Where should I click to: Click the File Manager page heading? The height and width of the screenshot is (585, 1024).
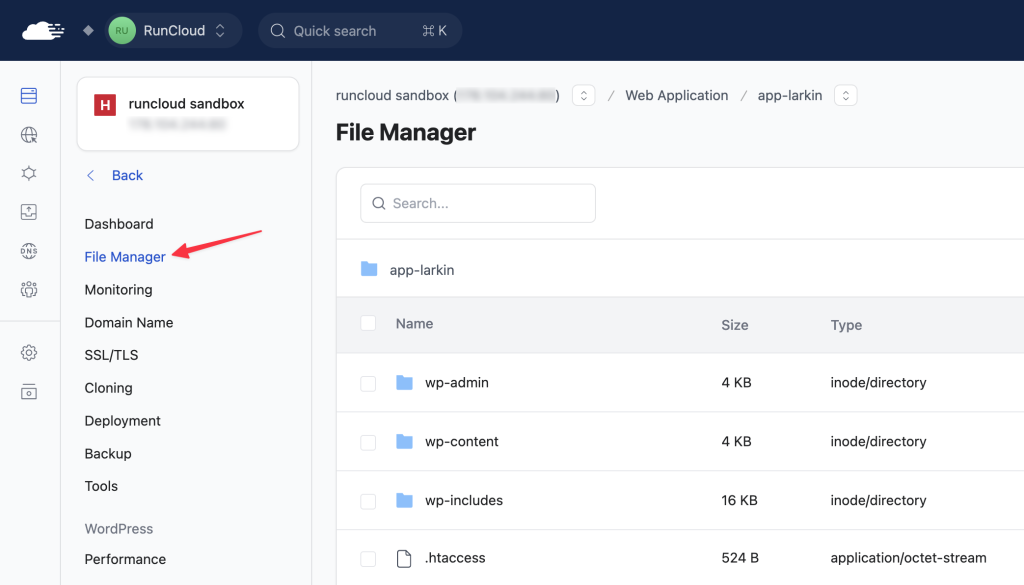(406, 133)
